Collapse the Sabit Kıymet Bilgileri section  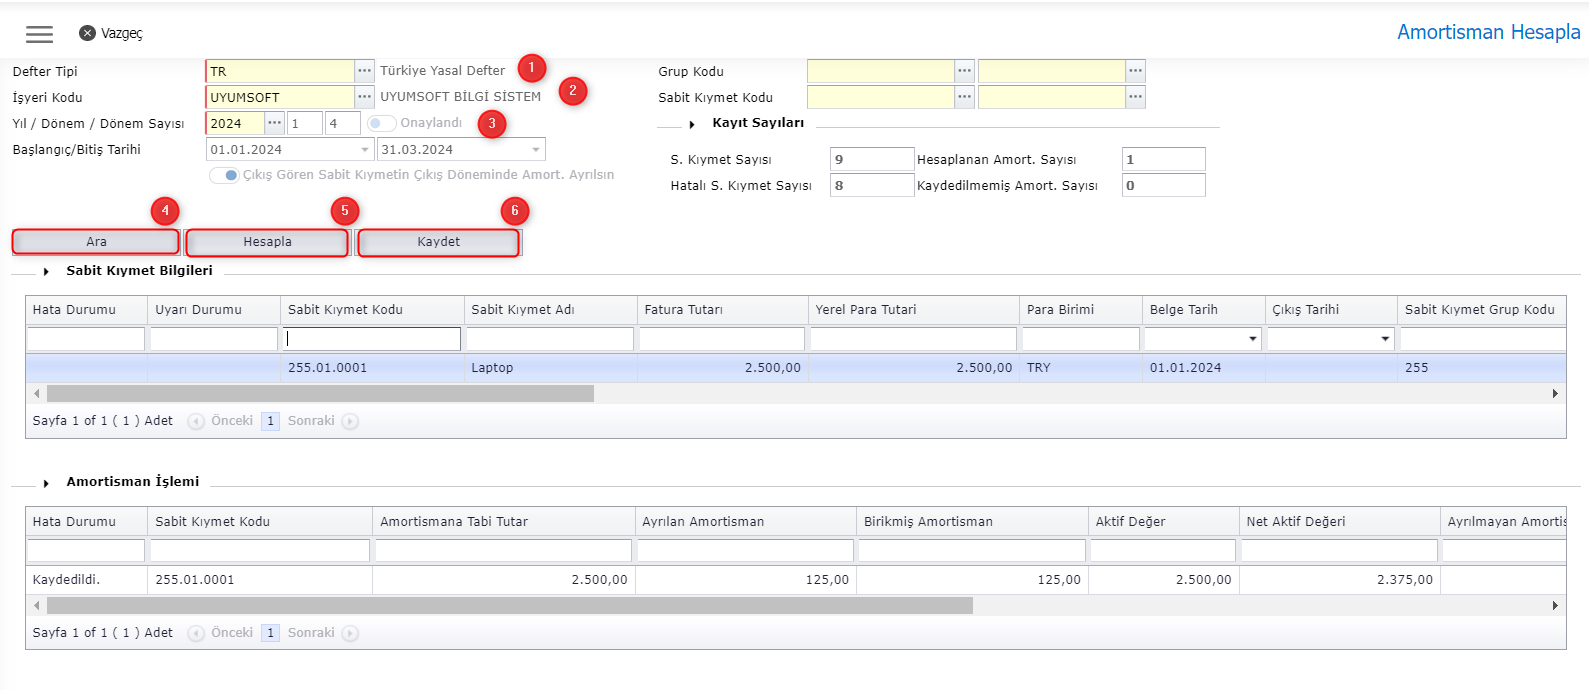[46, 272]
